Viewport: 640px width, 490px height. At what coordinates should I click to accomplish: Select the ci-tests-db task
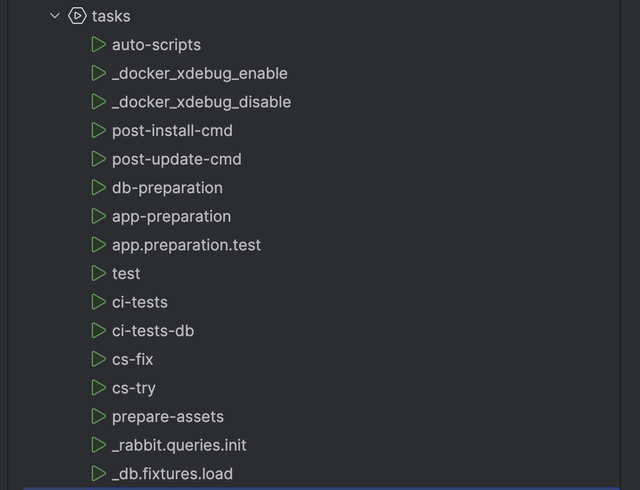153,330
